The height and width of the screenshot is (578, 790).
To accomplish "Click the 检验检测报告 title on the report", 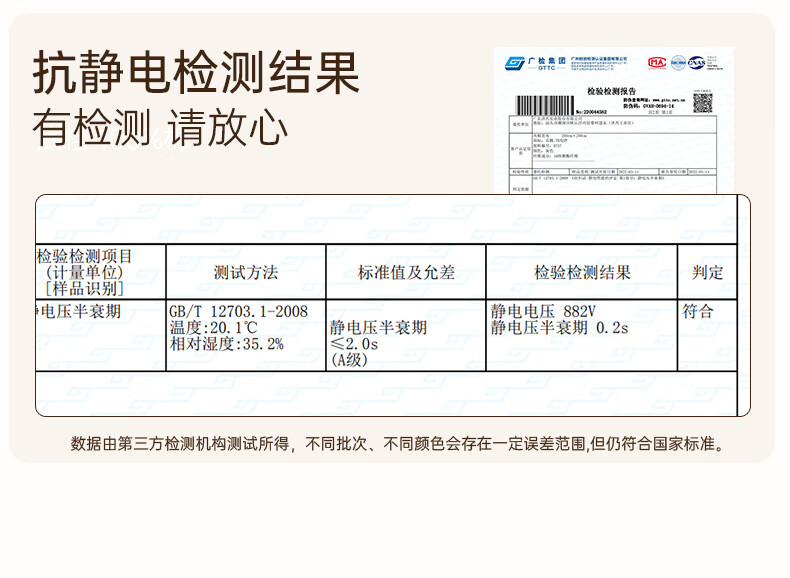I will point(611,91).
